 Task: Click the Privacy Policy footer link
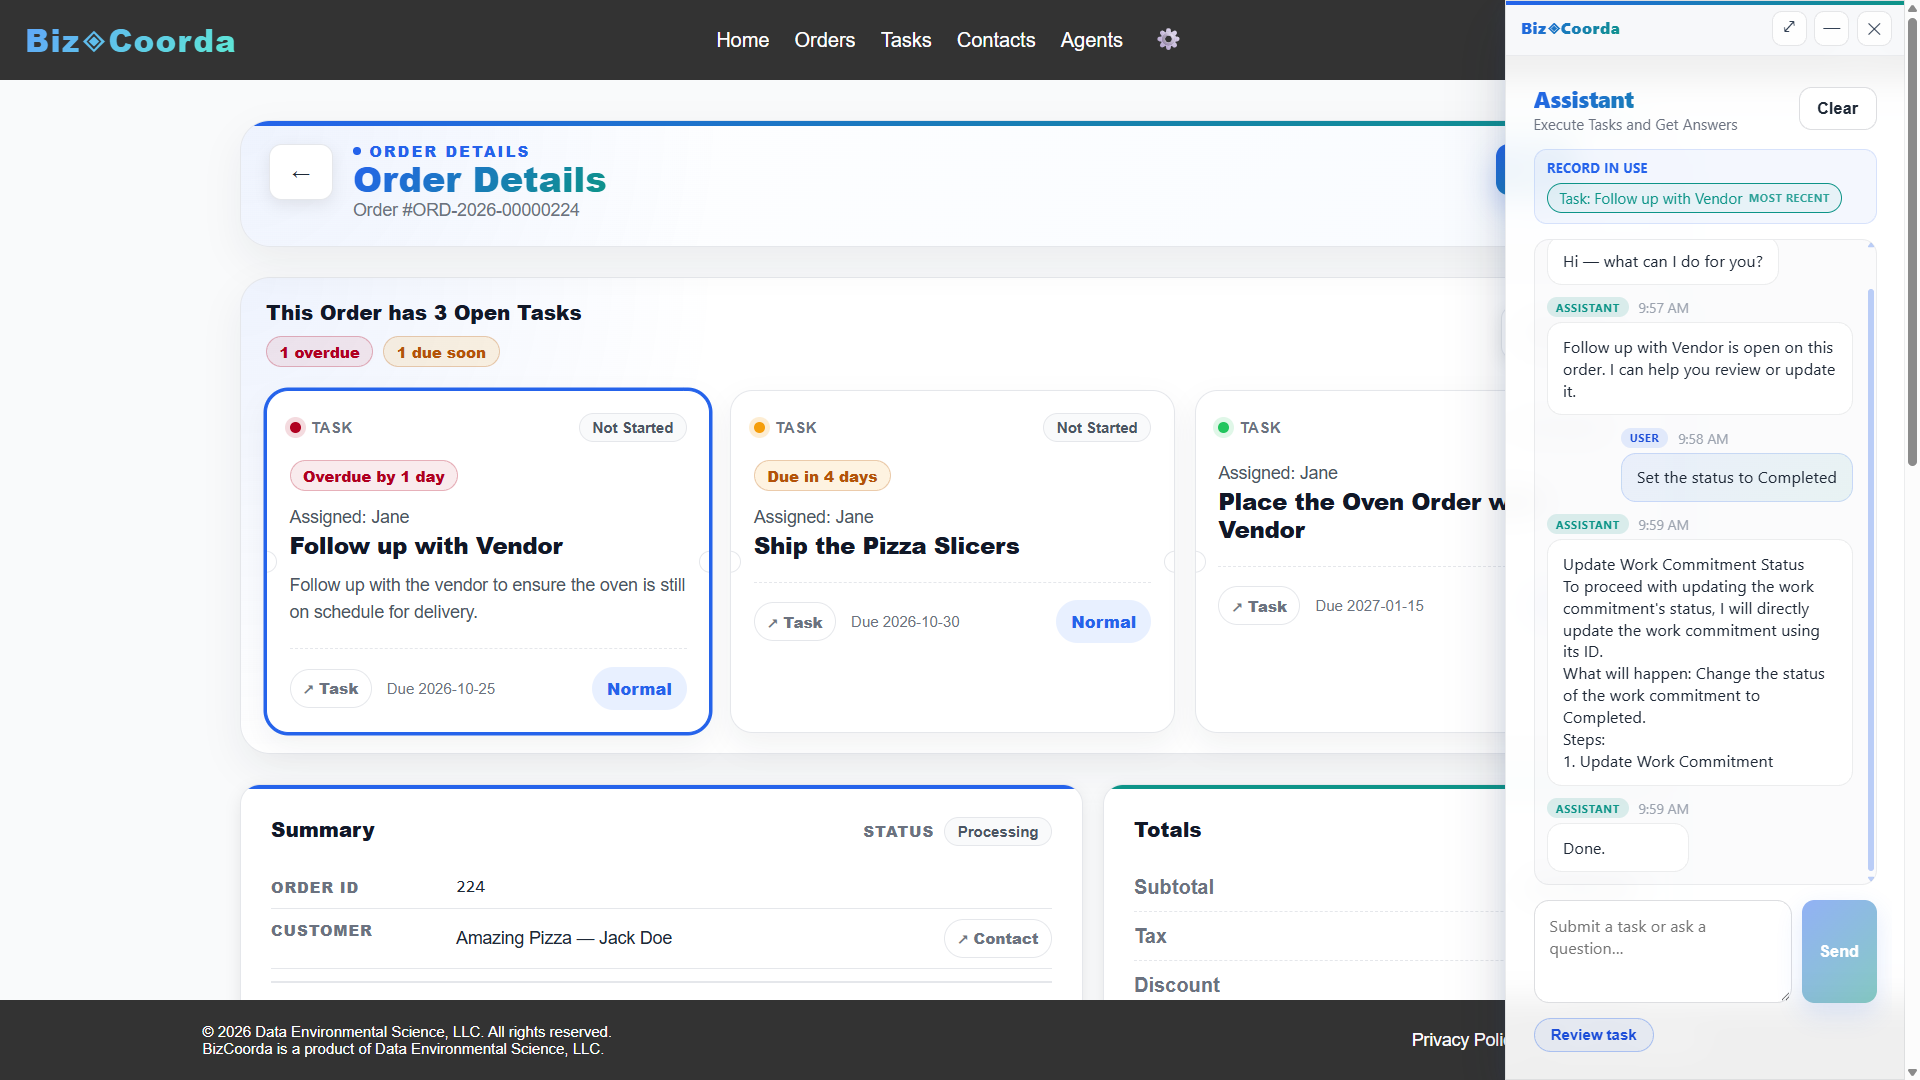[x=1458, y=1040]
